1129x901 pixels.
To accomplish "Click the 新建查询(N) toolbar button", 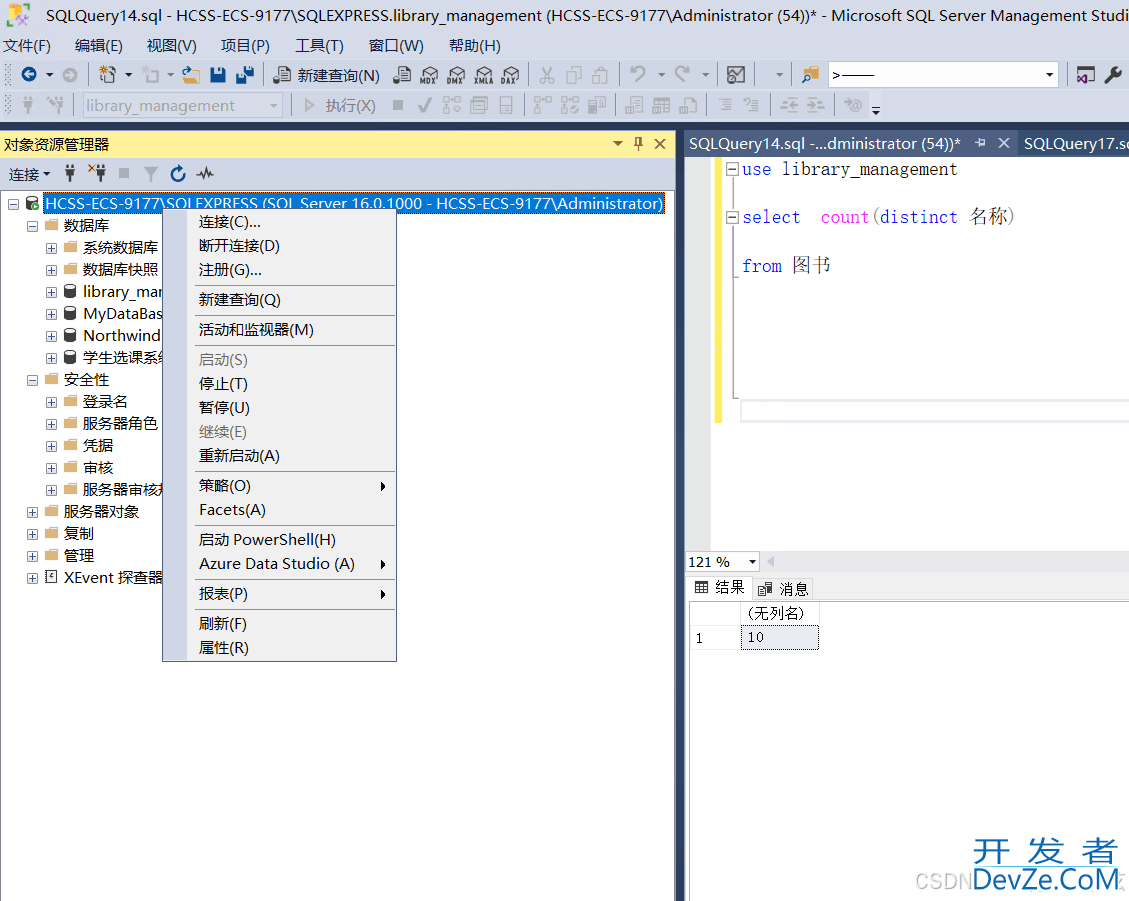I will click(328, 75).
